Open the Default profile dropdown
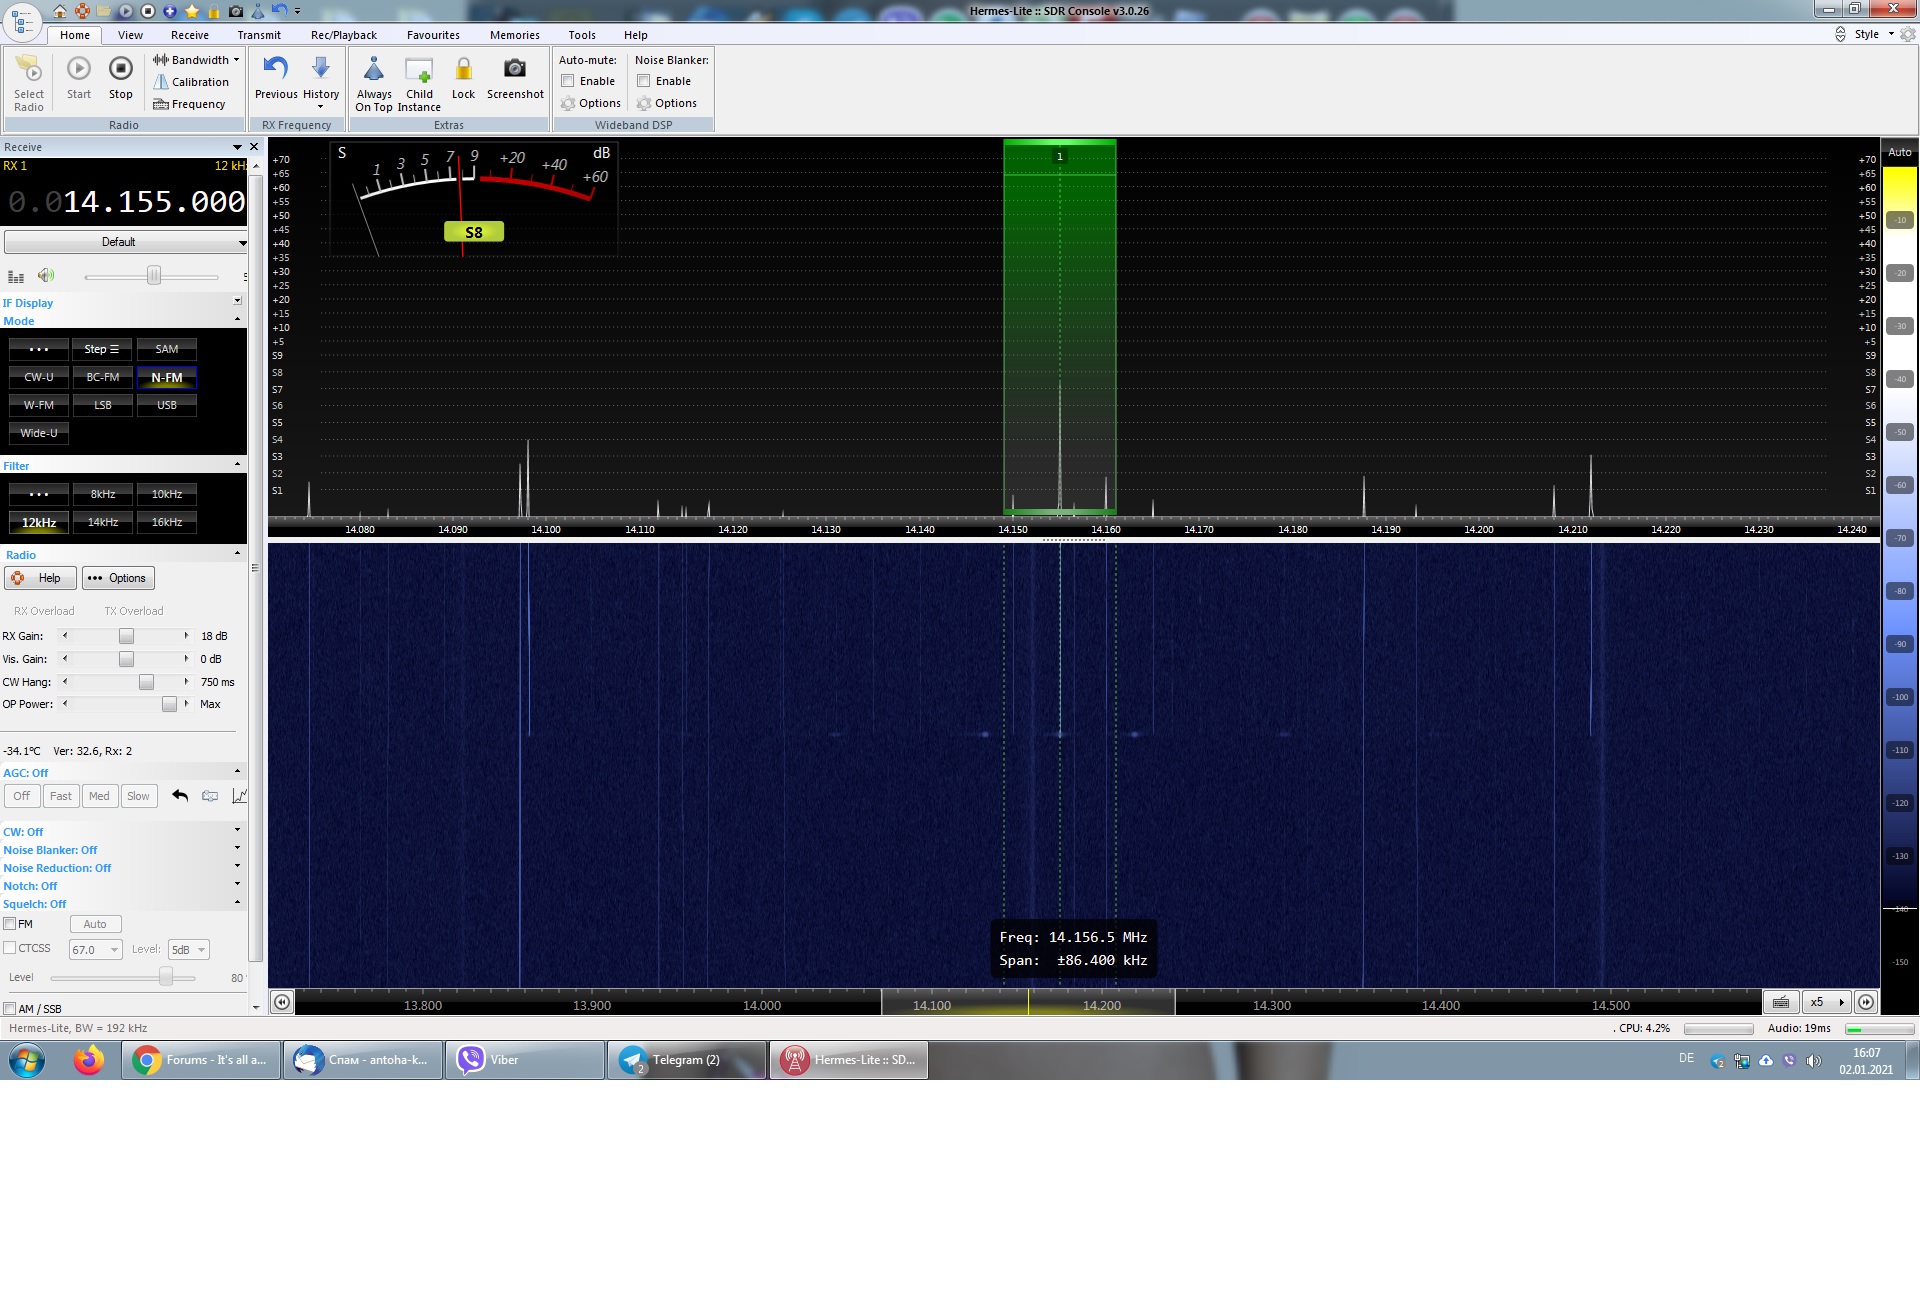The height and width of the screenshot is (1307, 1920). pos(125,242)
